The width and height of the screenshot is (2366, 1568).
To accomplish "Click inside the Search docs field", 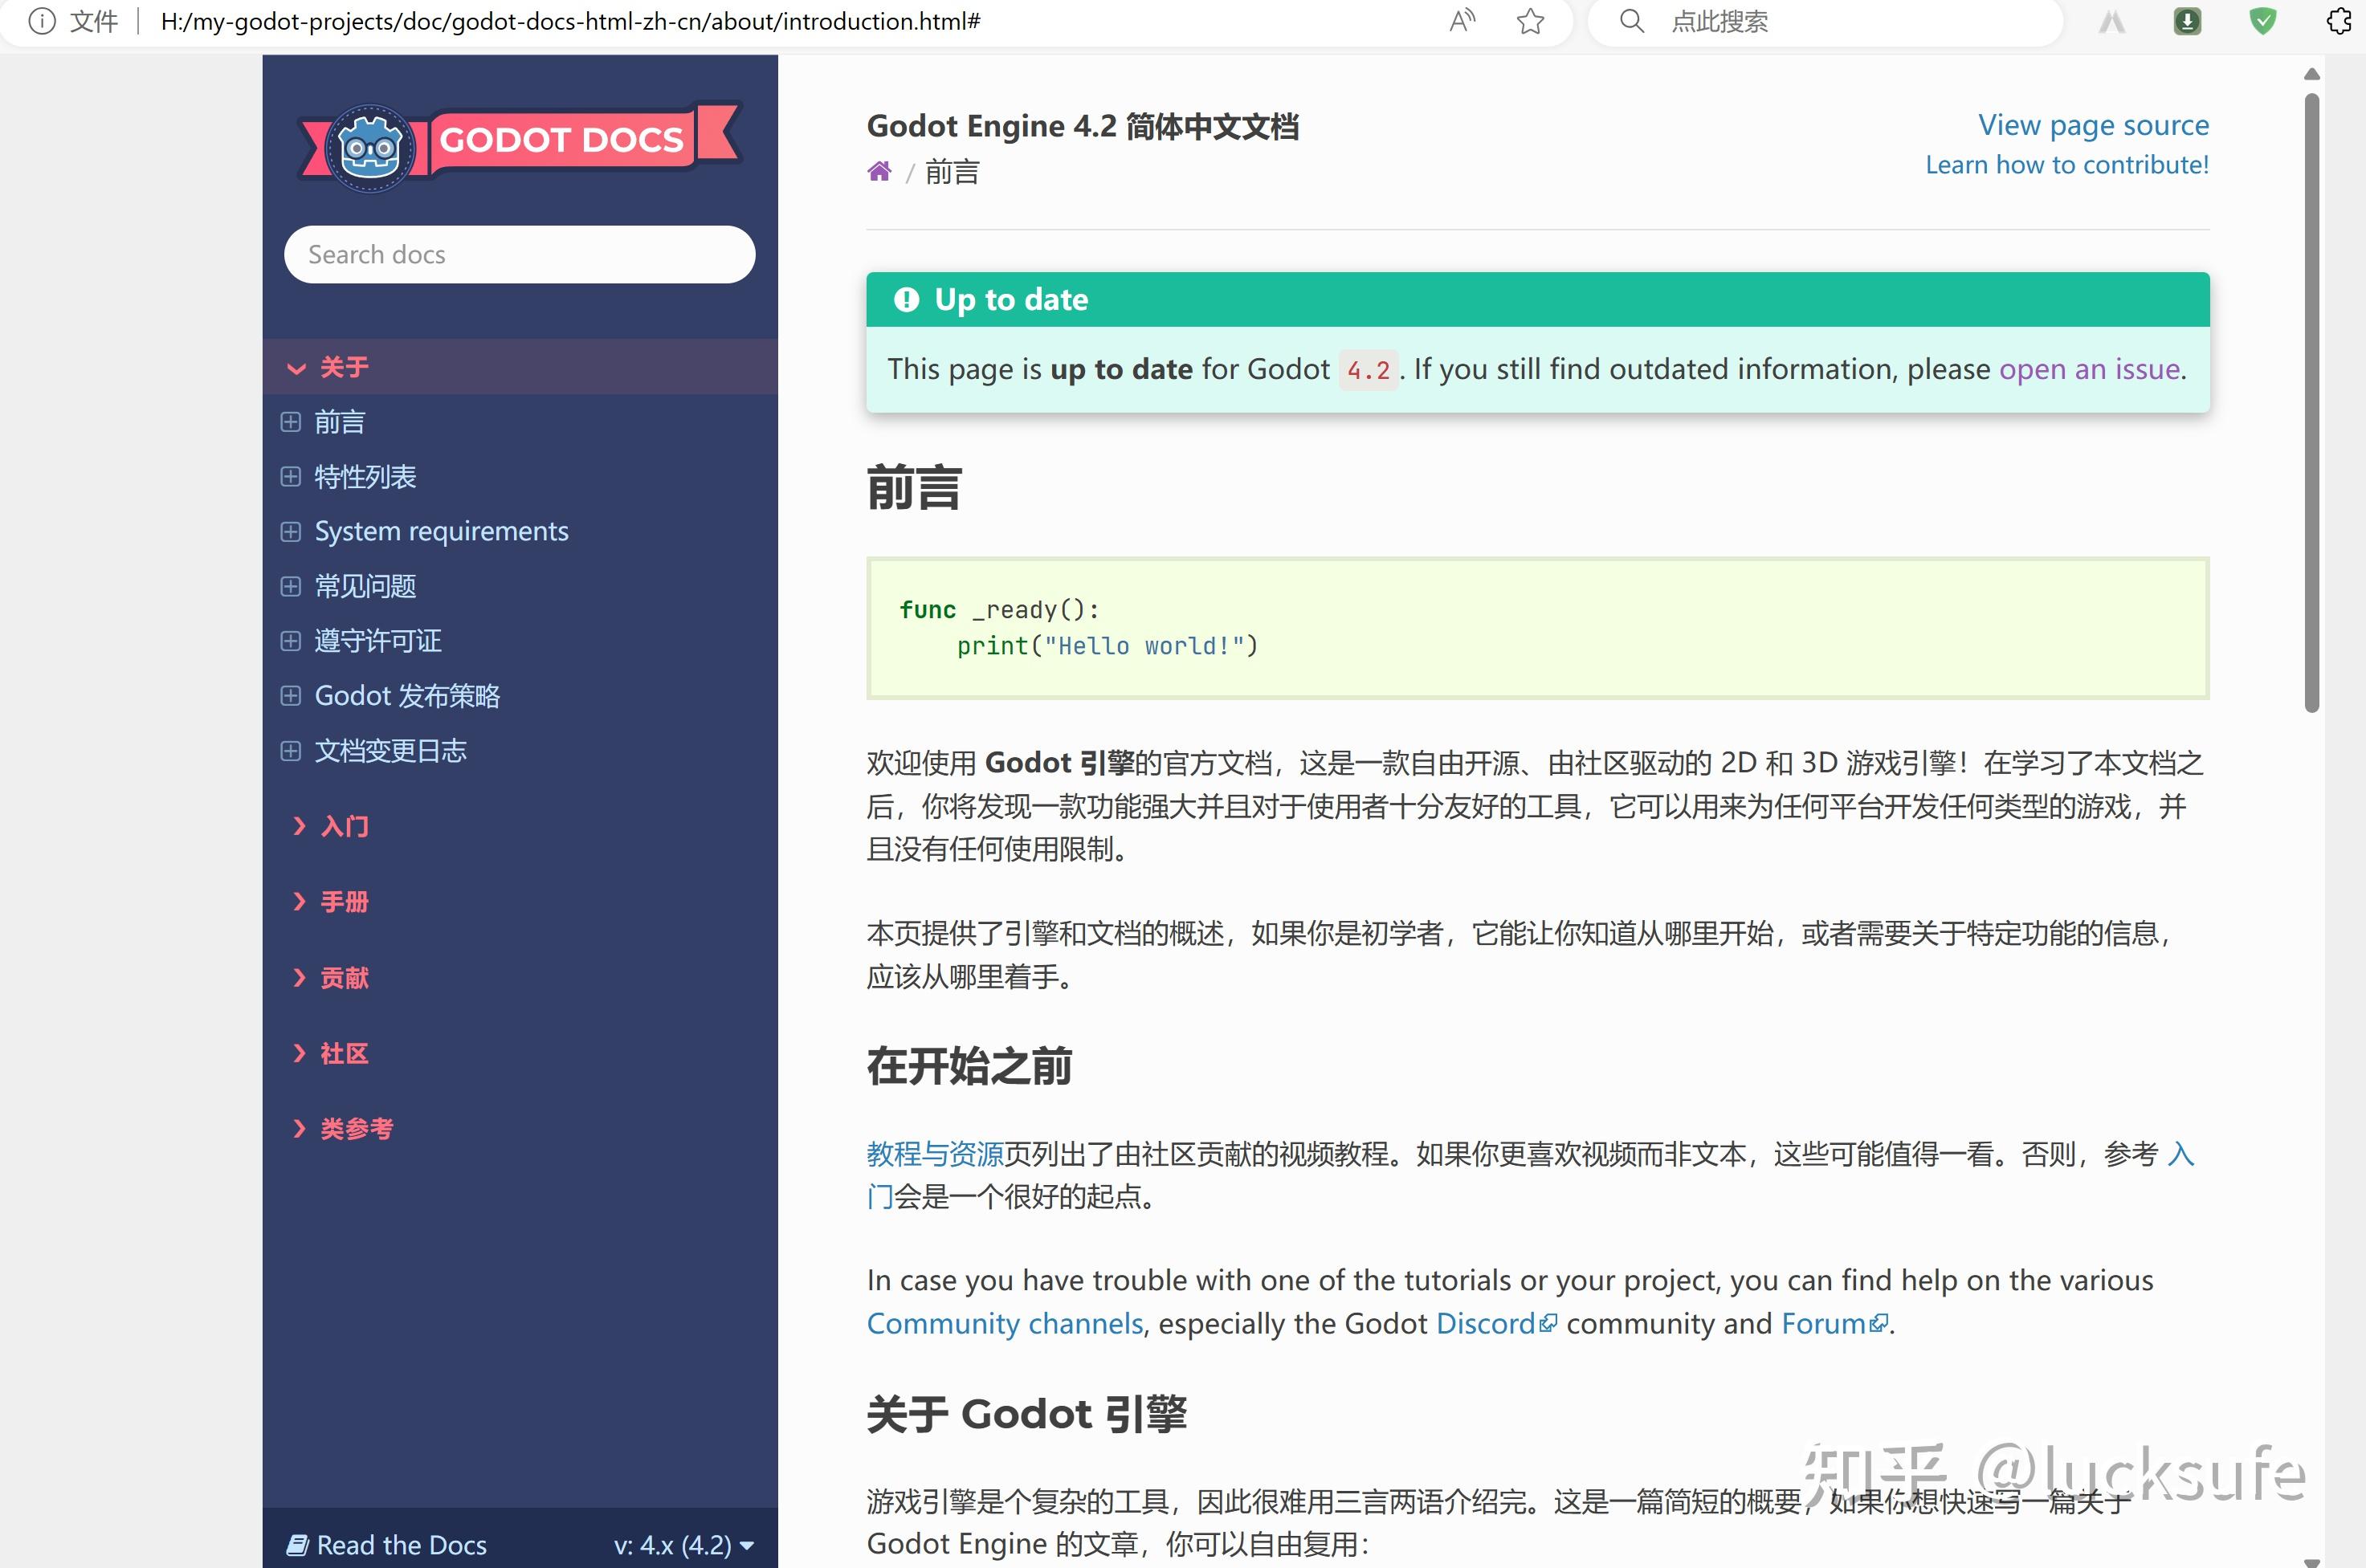I will click(519, 254).
